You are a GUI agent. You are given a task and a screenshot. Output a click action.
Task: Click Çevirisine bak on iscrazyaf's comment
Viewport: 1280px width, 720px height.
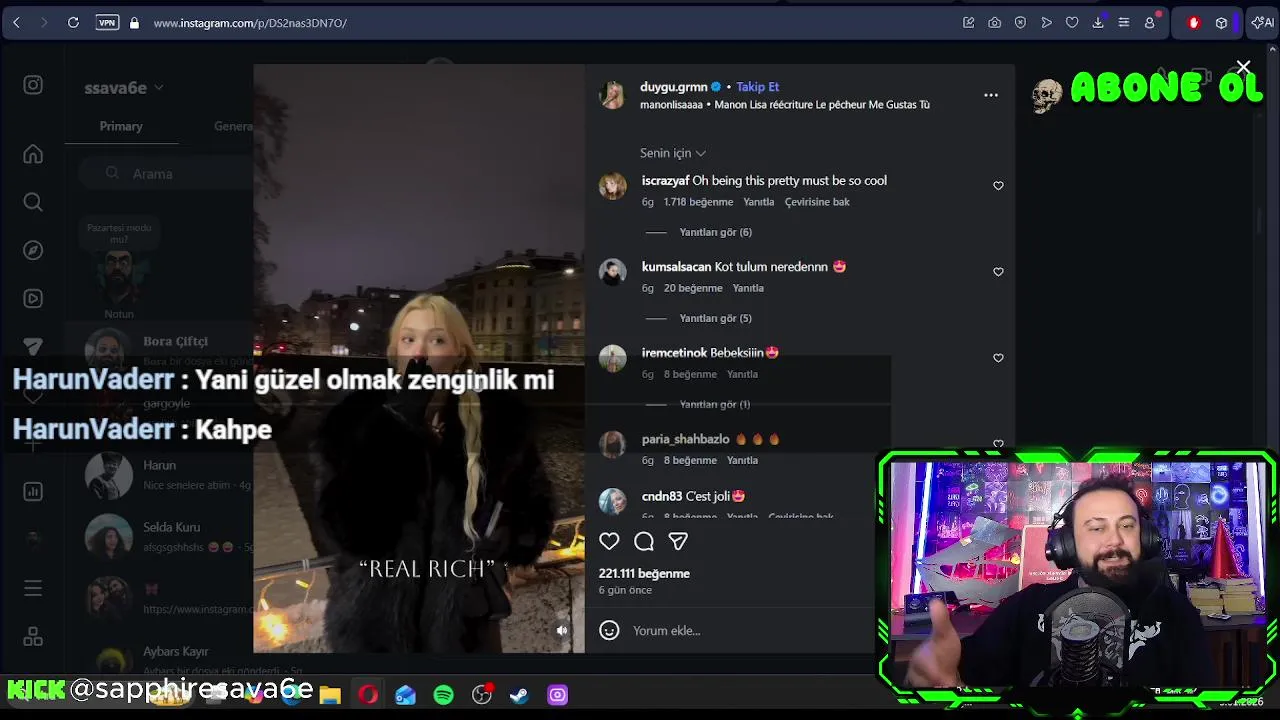tap(817, 202)
